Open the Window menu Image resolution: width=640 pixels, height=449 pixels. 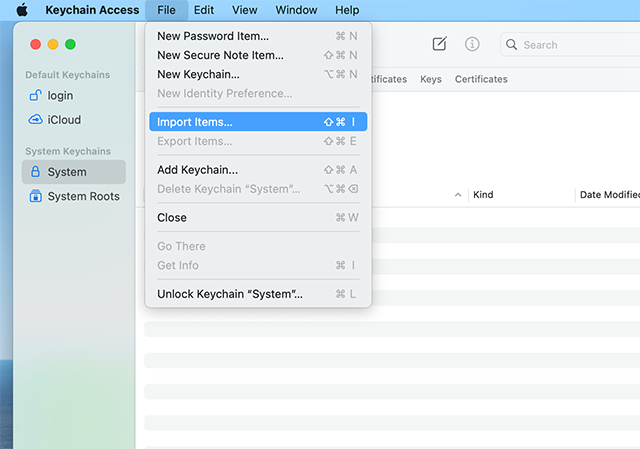pyautogui.click(x=296, y=10)
